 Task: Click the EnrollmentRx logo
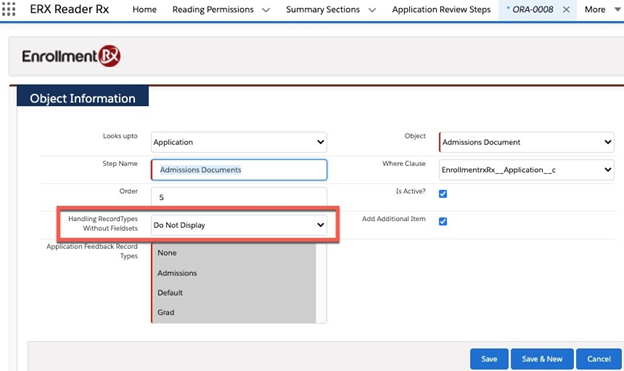(x=71, y=56)
